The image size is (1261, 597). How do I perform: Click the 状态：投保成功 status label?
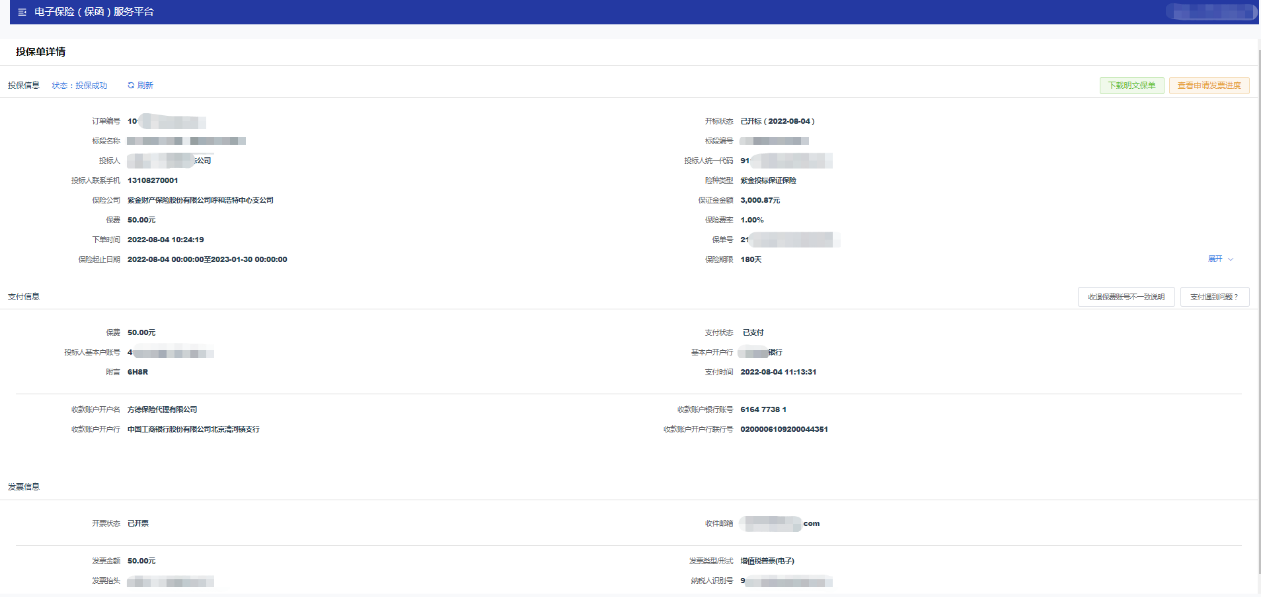coord(79,86)
